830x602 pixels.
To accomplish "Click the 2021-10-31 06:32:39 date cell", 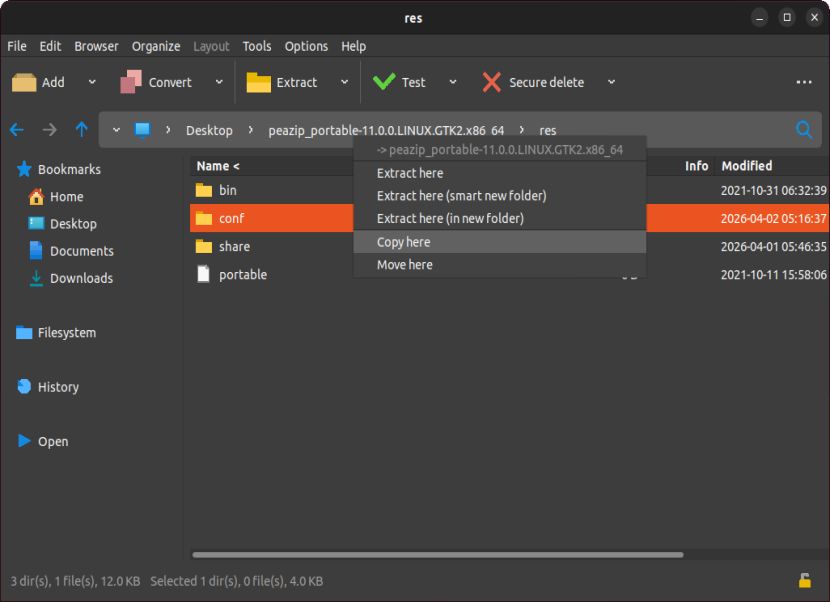I will pyautogui.click(x=773, y=191).
